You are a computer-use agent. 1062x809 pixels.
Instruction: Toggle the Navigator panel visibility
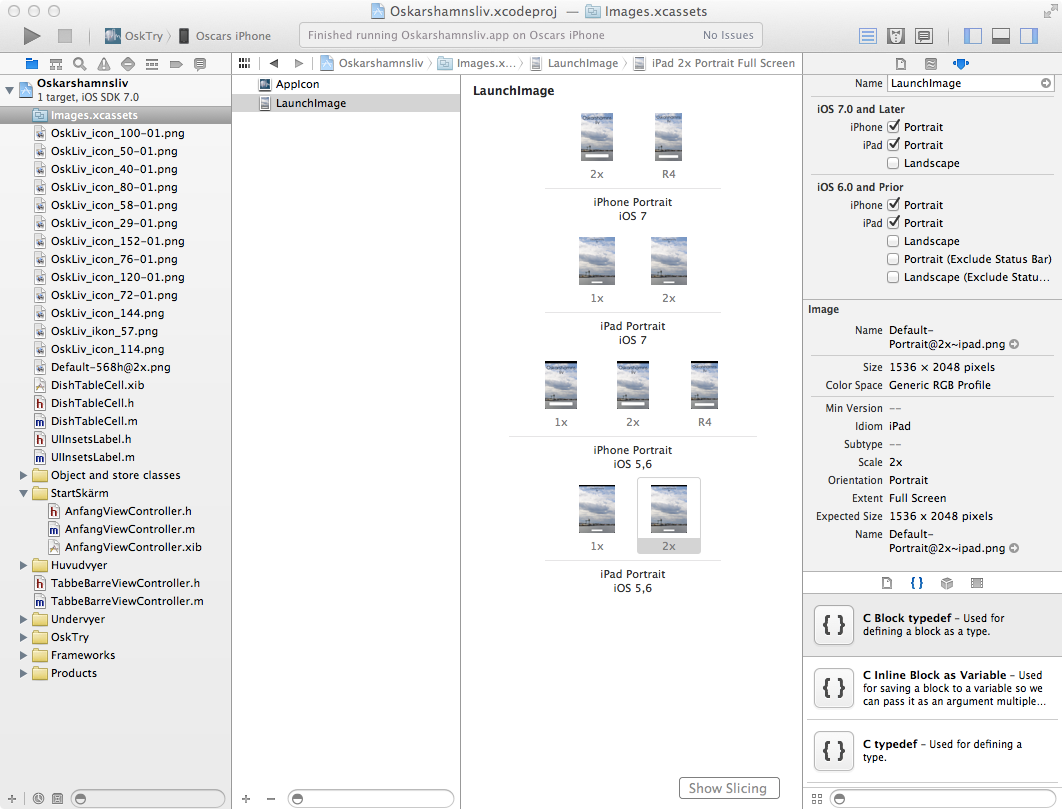(973, 36)
